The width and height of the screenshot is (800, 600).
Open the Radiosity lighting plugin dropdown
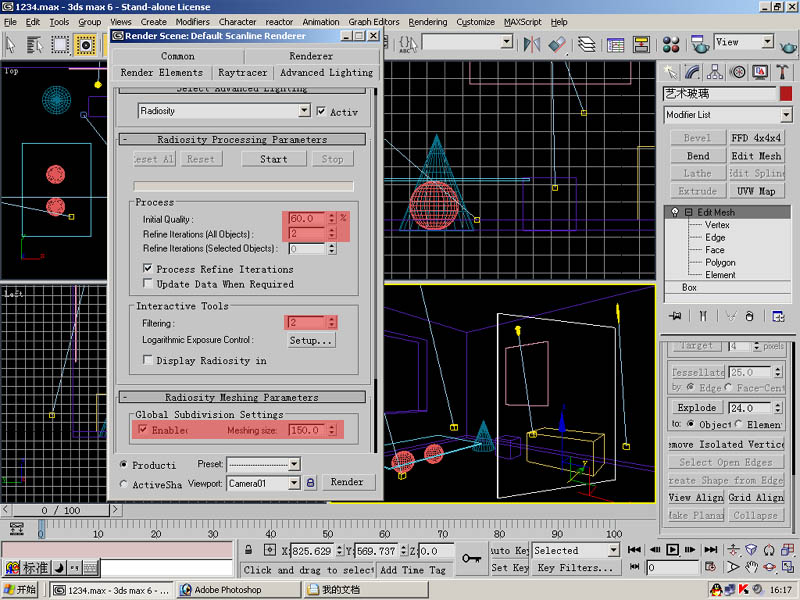[x=304, y=110]
